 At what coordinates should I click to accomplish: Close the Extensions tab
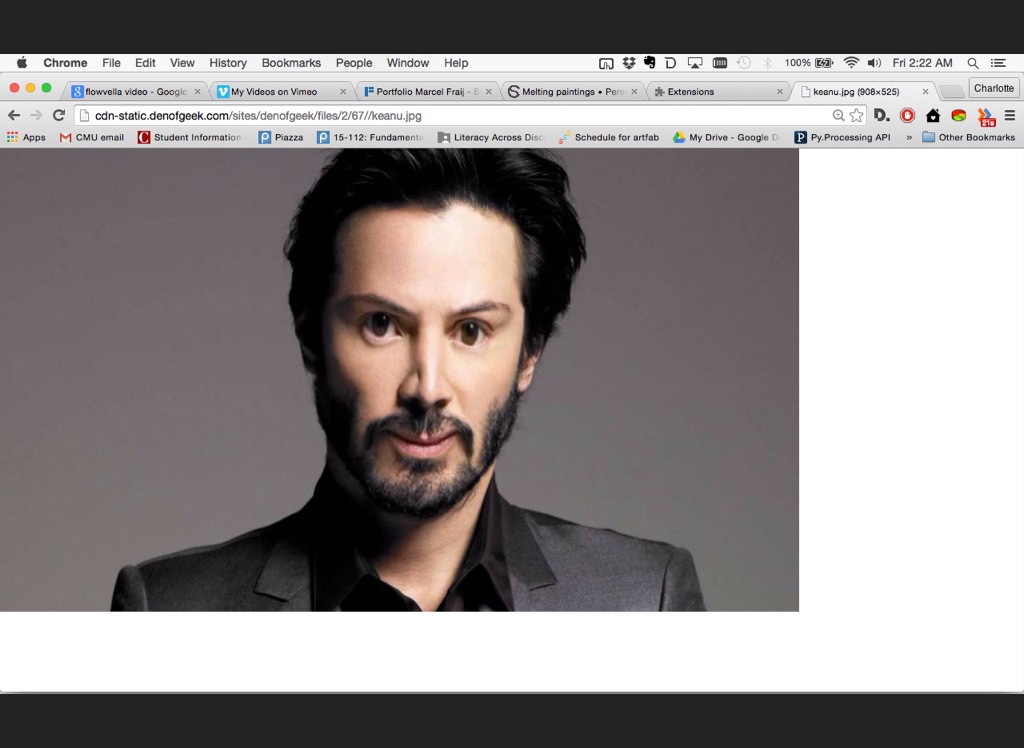pos(780,91)
